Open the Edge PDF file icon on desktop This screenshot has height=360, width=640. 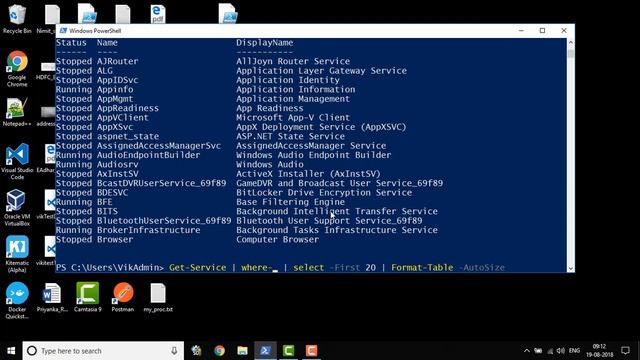[158, 13]
